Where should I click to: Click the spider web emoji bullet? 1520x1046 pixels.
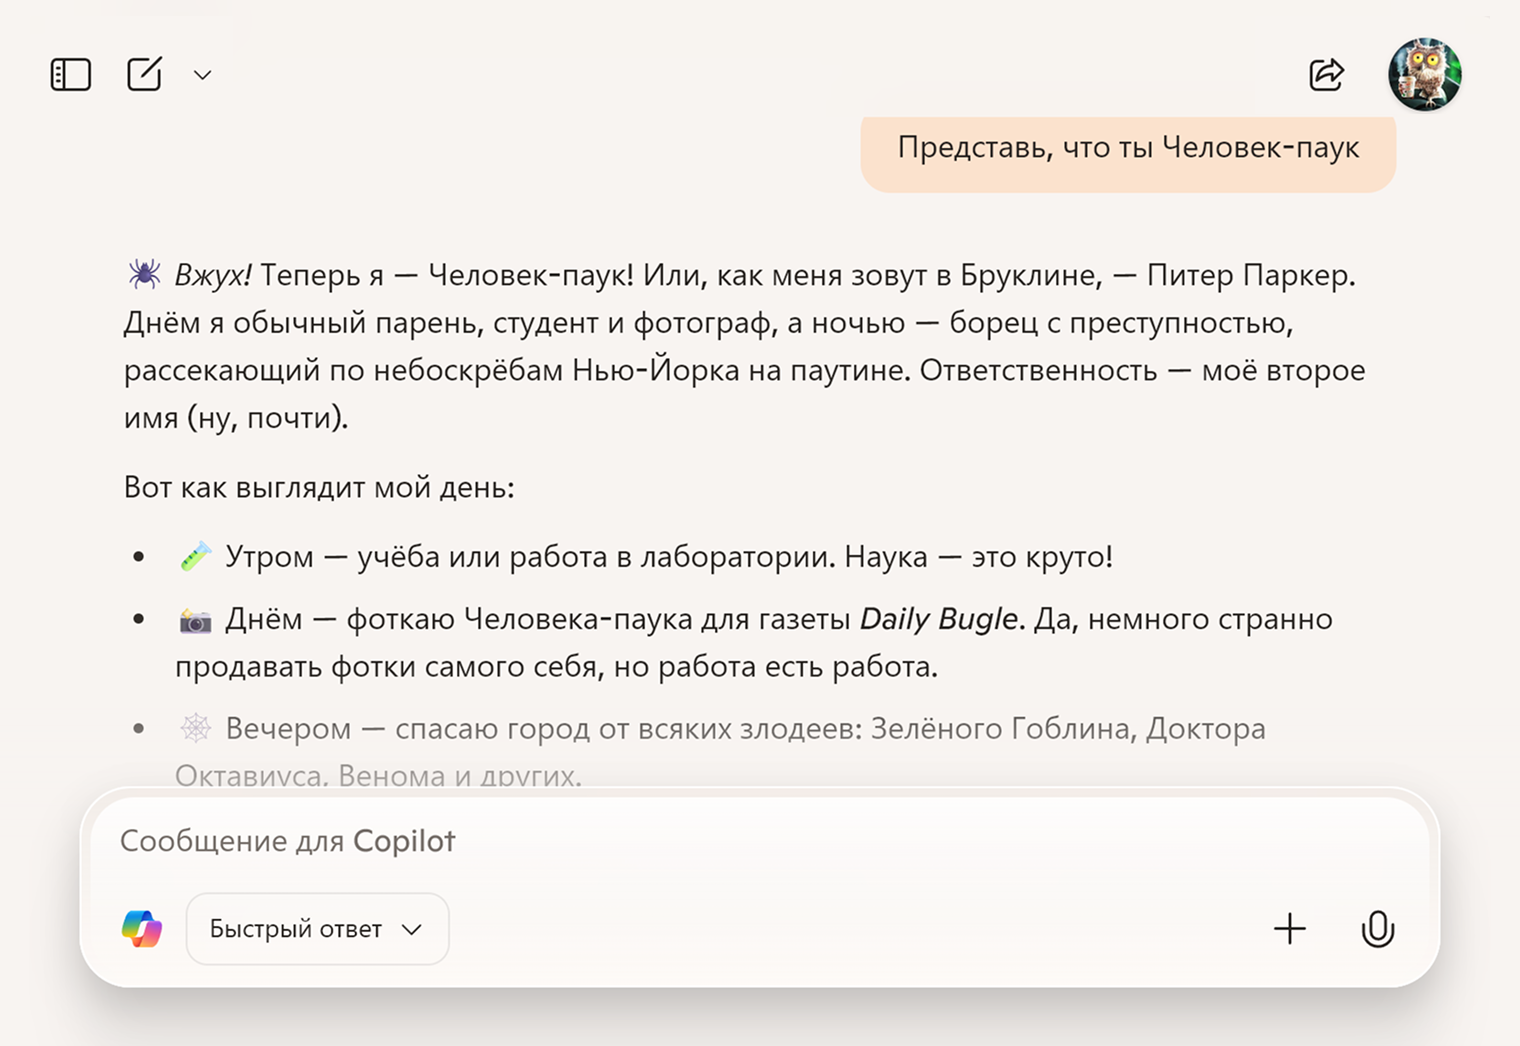[x=195, y=728]
